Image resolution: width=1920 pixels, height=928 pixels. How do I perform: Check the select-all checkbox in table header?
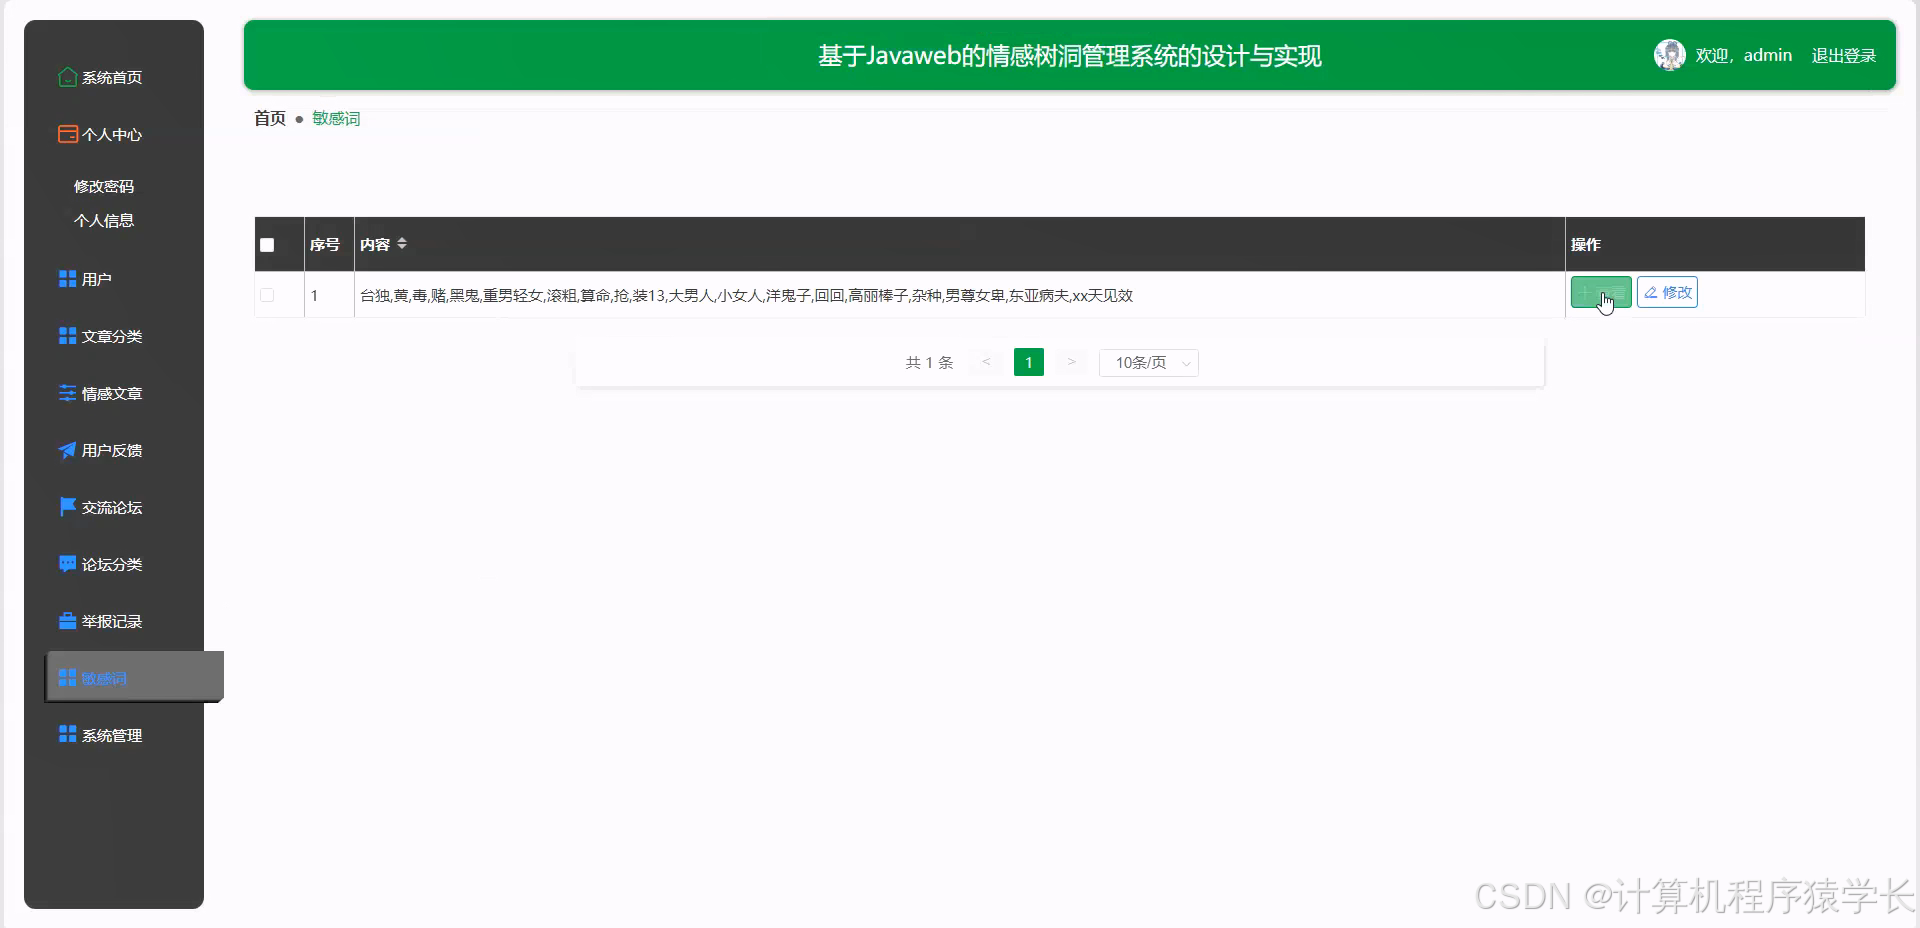coord(267,244)
